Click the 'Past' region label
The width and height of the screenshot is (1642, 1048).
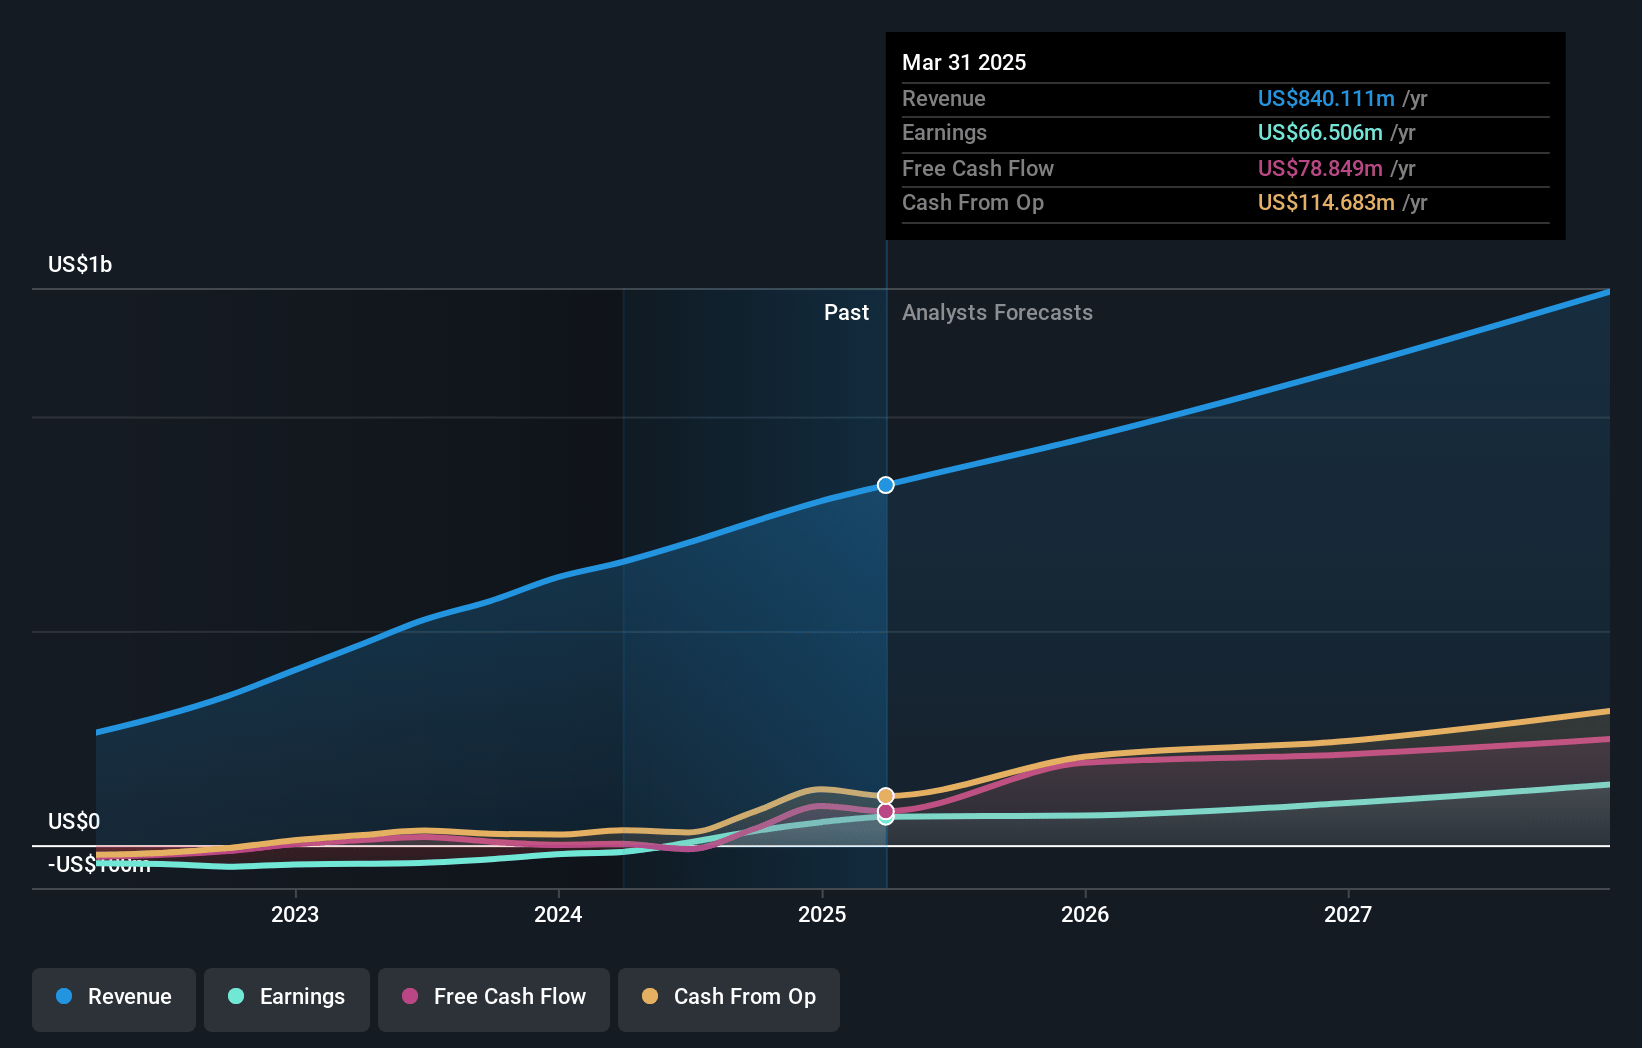click(x=846, y=312)
